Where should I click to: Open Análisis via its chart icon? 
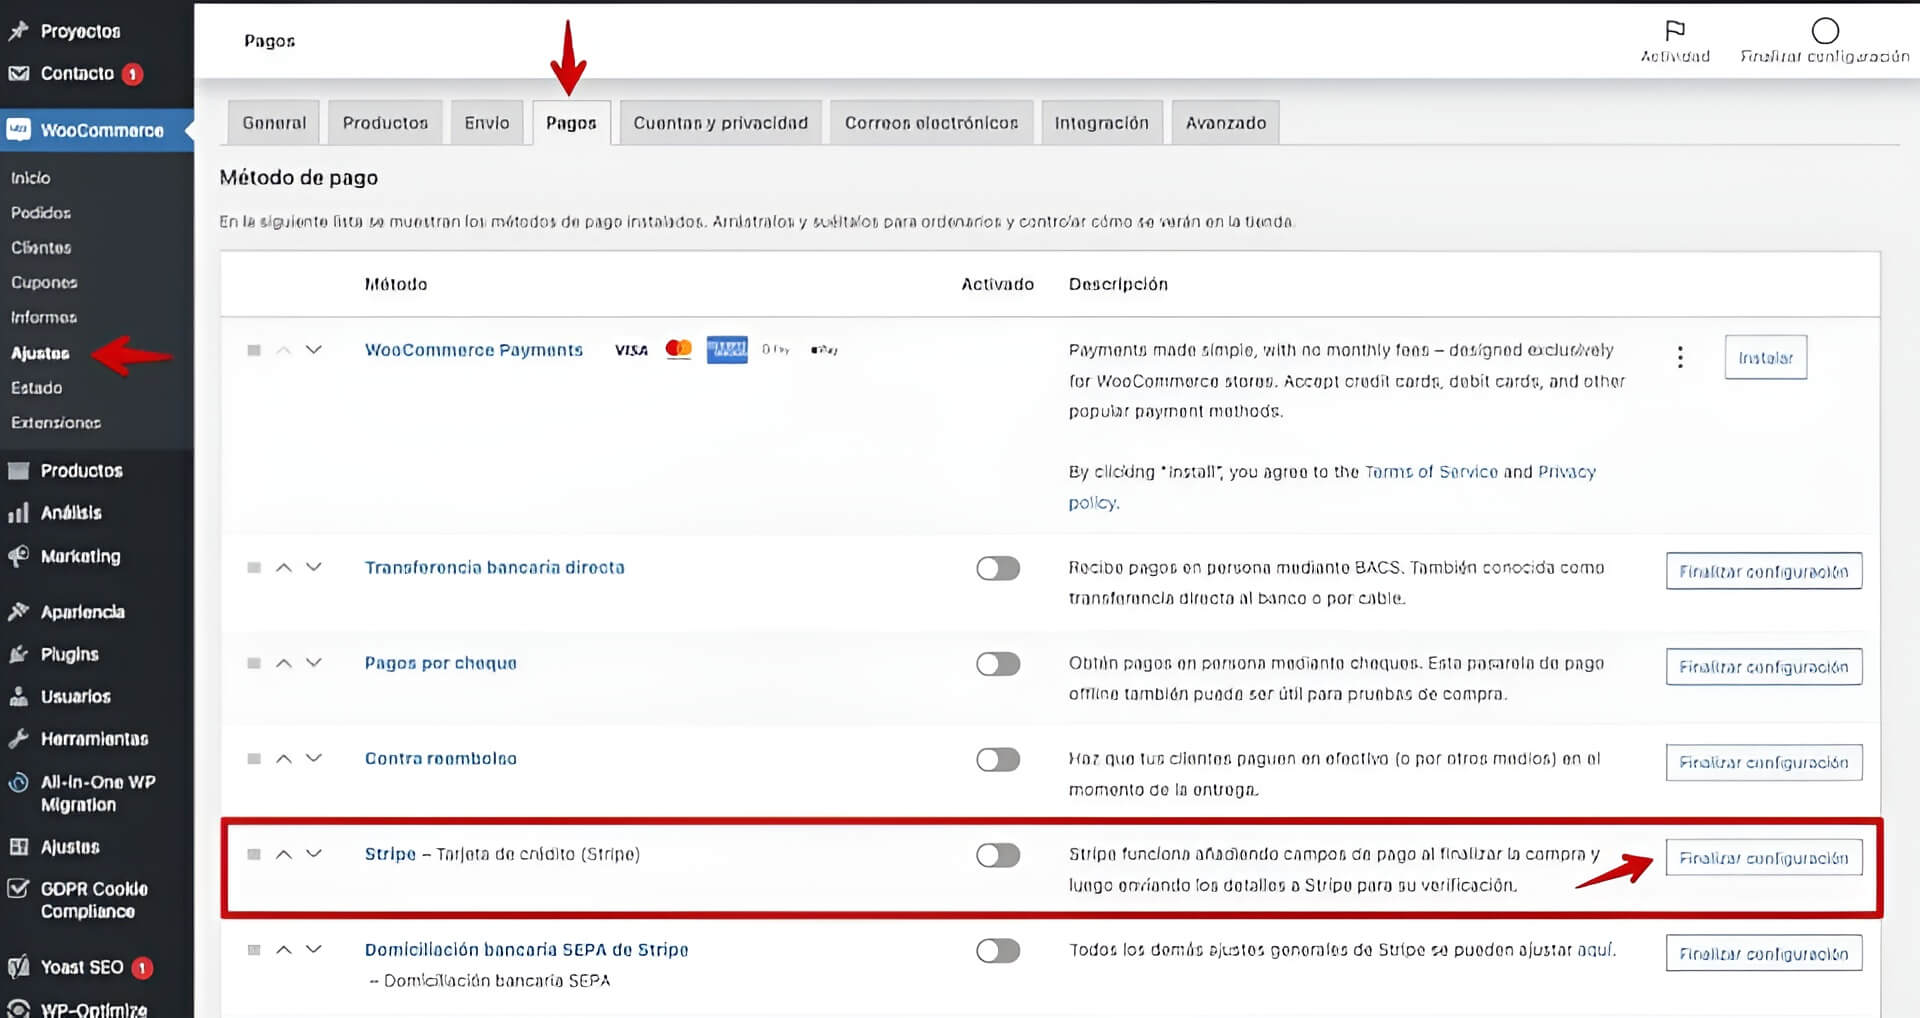pos(18,513)
